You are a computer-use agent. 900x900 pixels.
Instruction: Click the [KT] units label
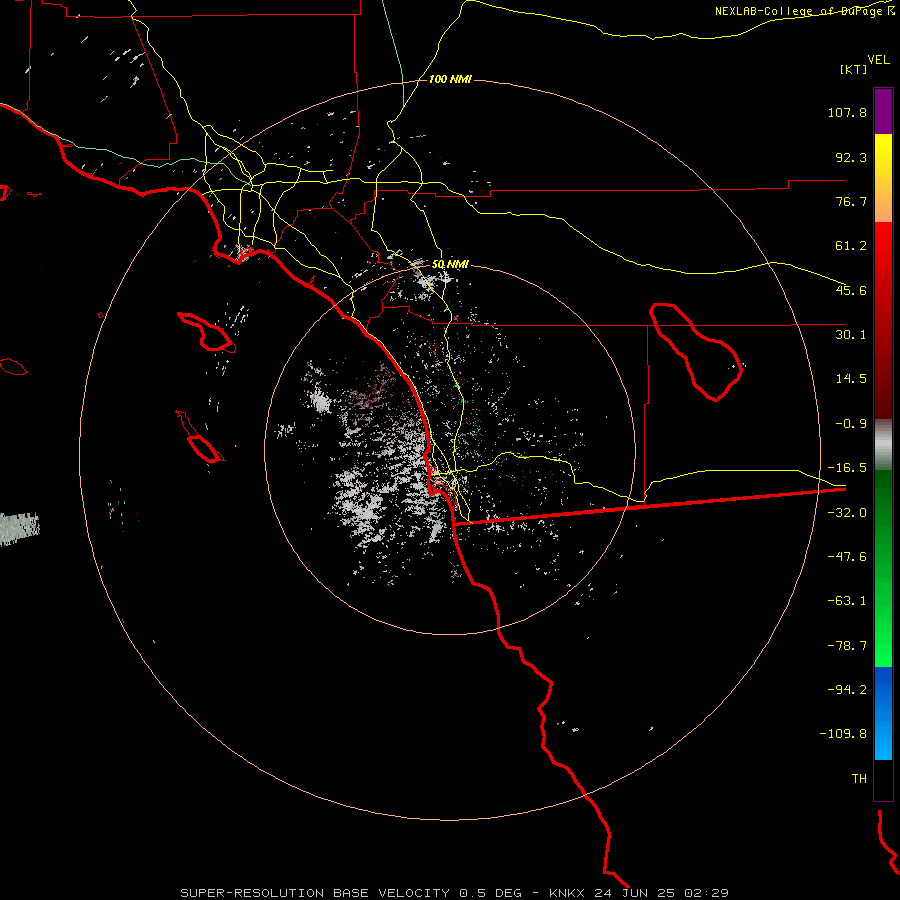coord(853,69)
